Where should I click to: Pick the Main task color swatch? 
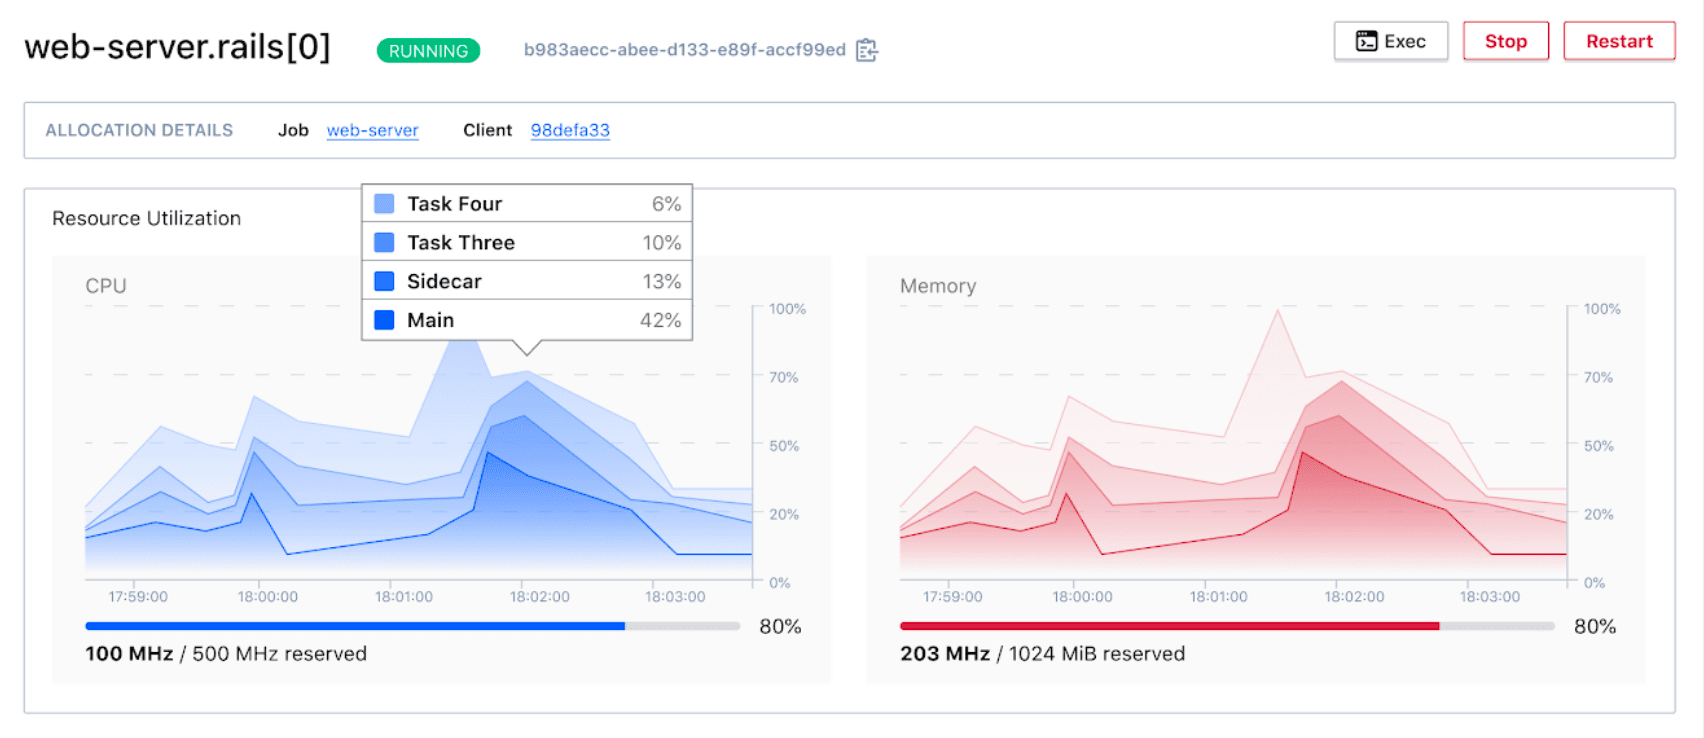[384, 320]
